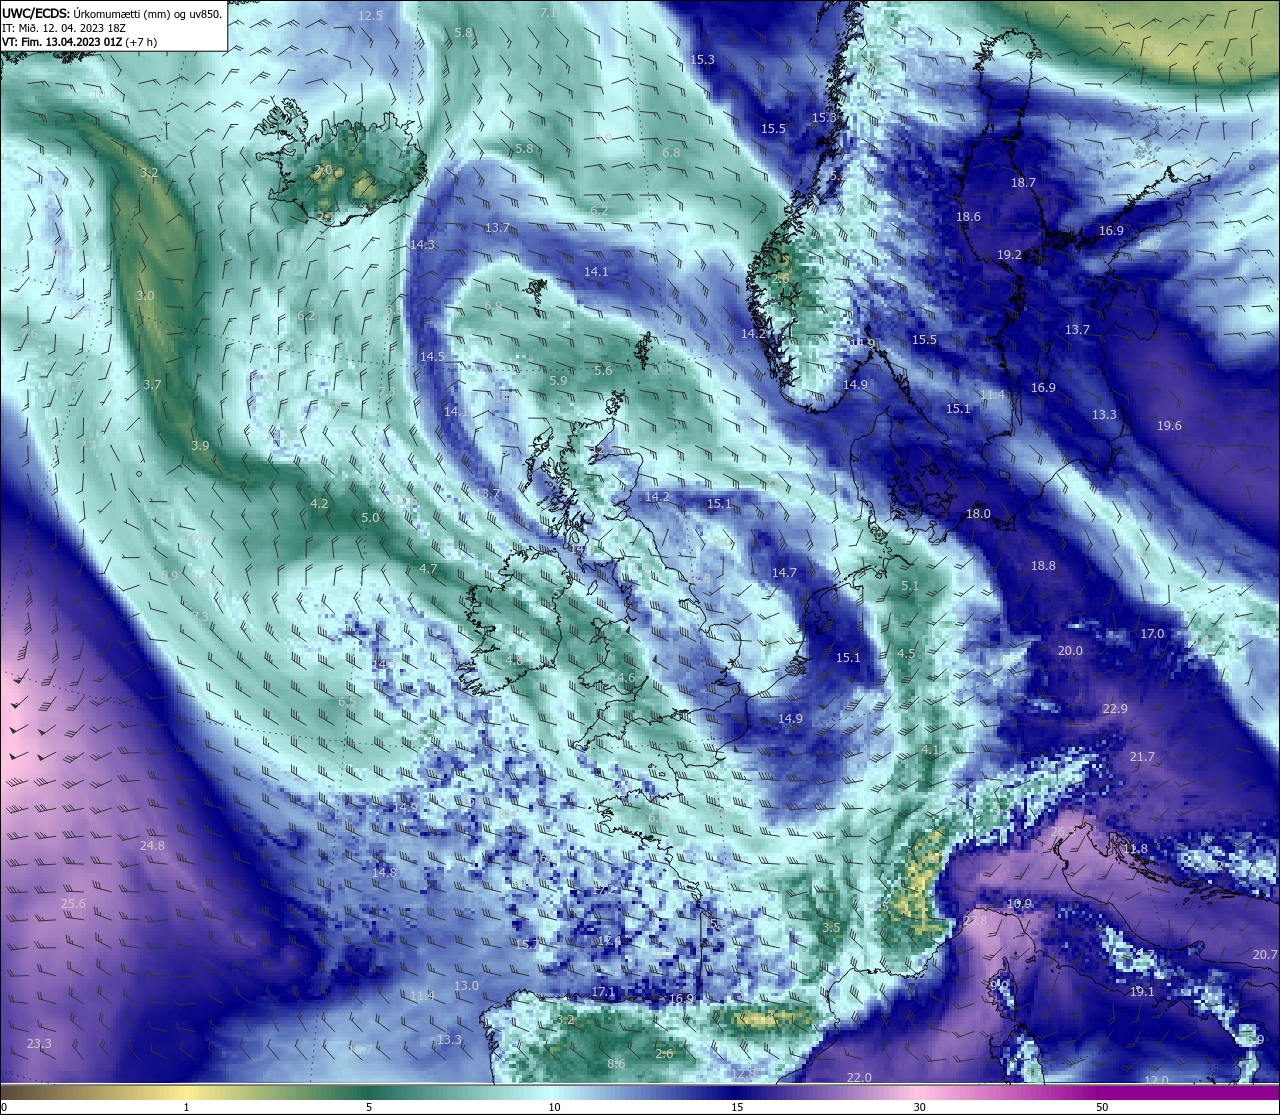Click the '30' tick label on color scale

[919, 1107]
